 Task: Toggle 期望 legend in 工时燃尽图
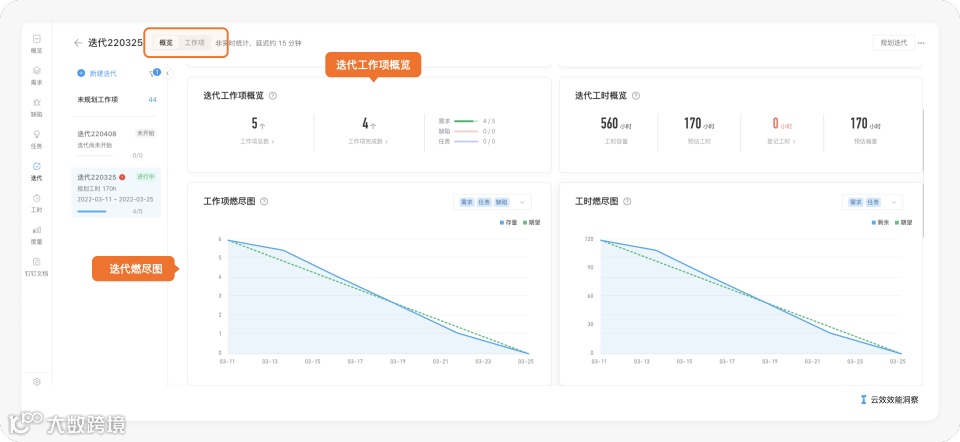point(903,223)
